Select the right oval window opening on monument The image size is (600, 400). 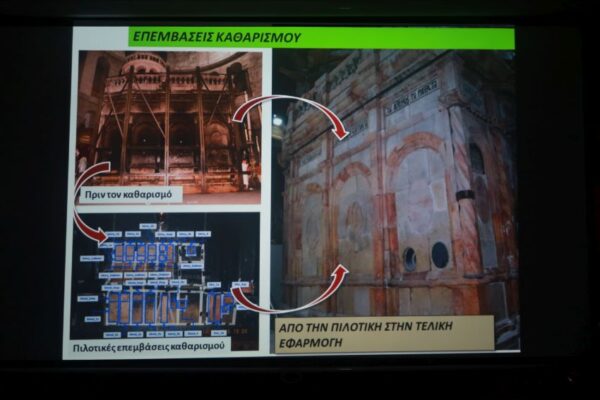439,255
